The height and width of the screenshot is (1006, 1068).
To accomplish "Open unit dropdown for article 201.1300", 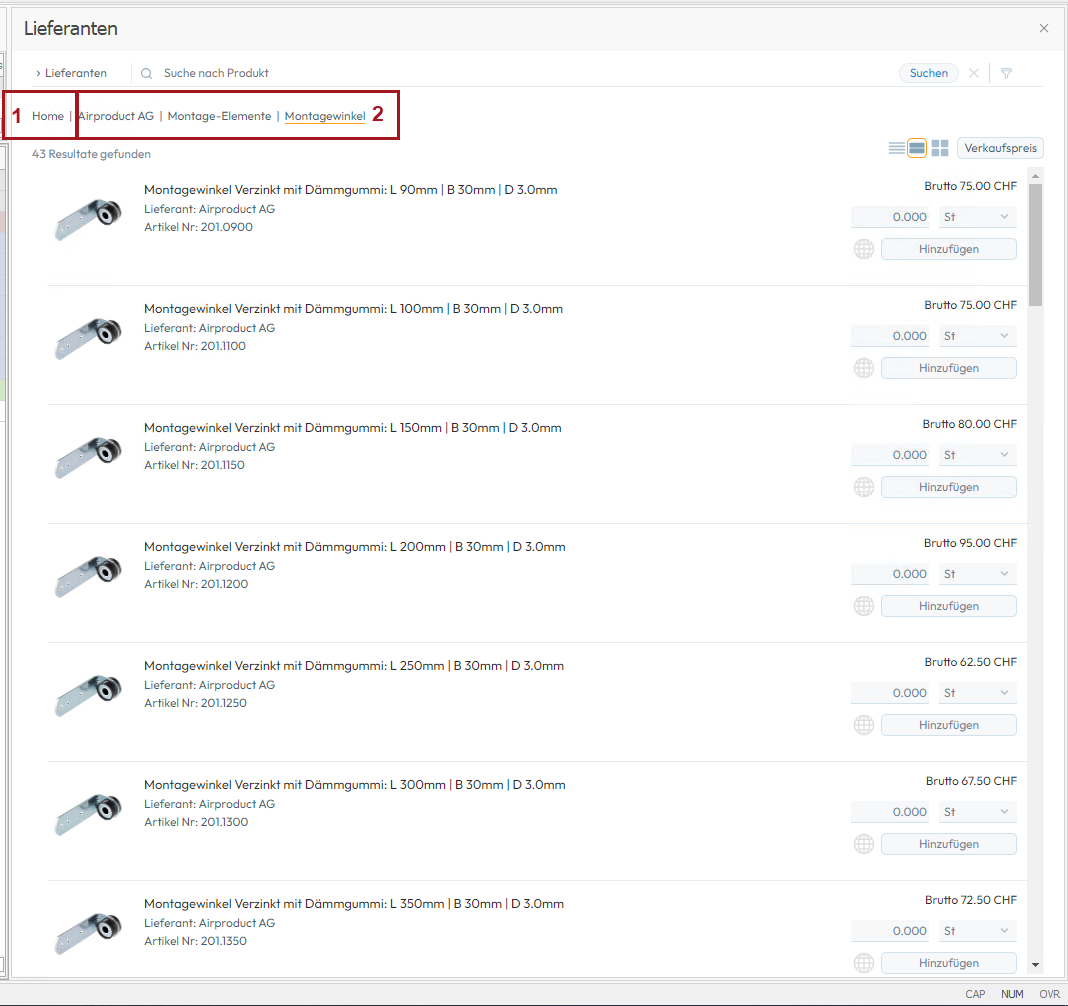I will (x=977, y=812).
